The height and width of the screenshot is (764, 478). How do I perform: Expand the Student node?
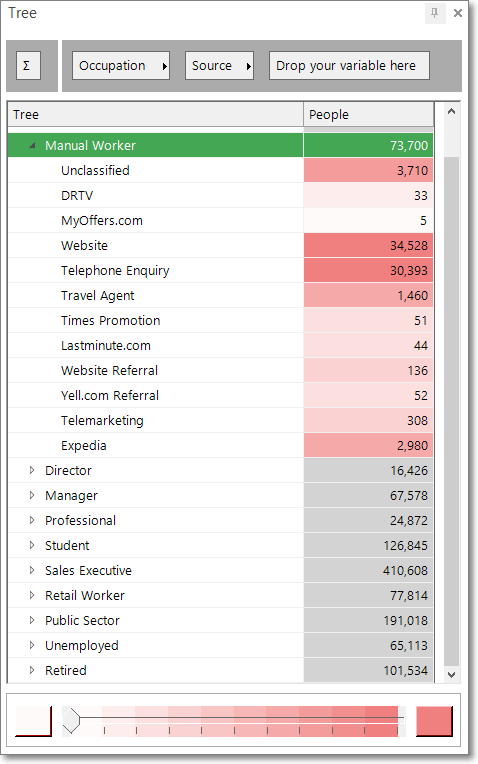click(32, 545)
